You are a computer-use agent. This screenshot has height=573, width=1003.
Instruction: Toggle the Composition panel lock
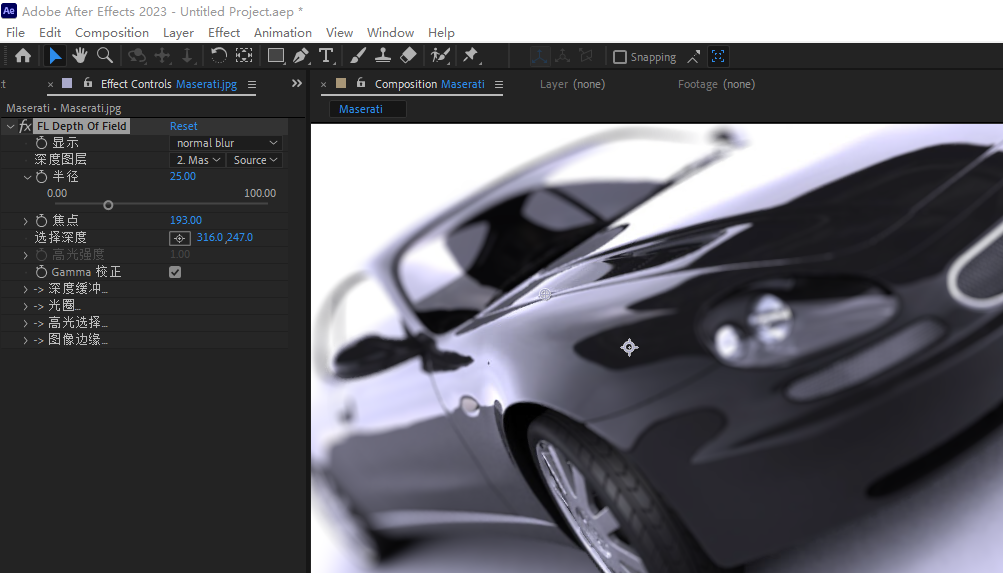point(361,83)
